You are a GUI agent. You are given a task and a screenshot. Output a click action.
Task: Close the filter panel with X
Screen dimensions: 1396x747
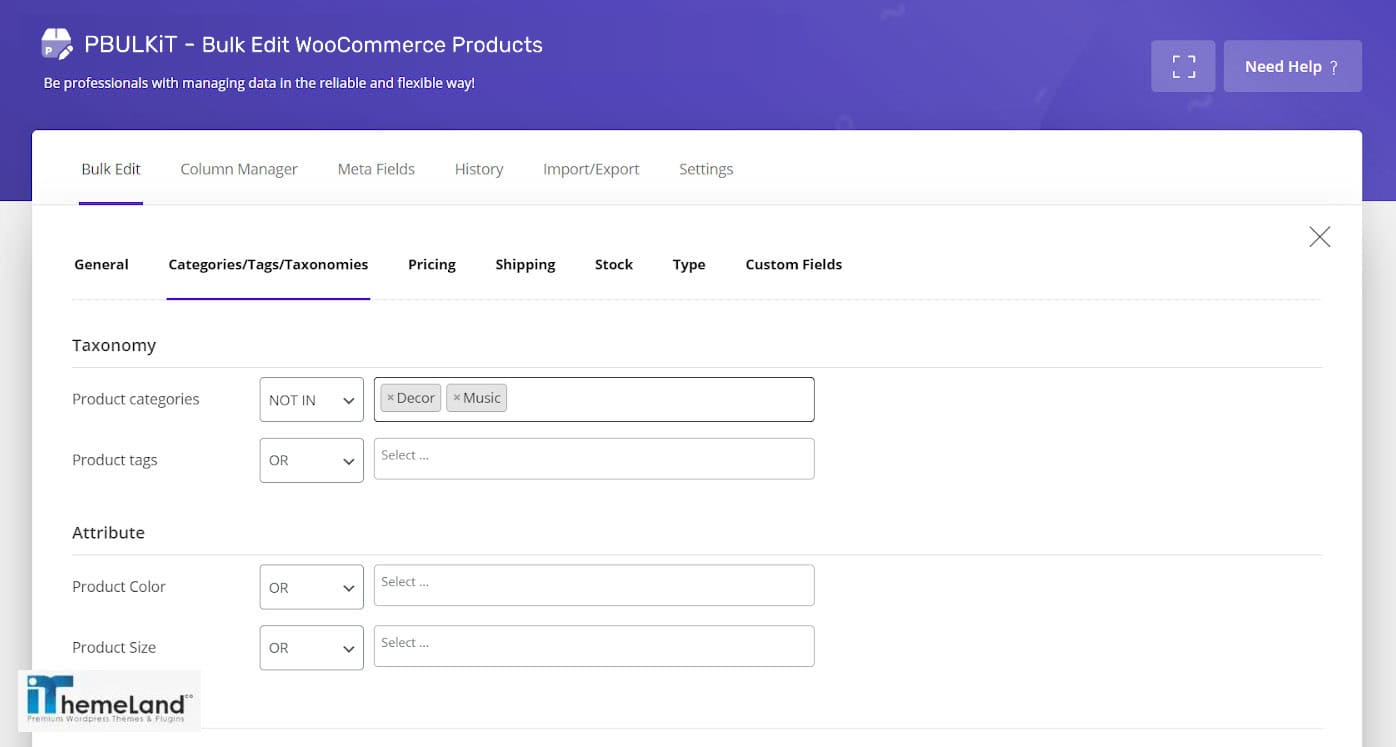(x=1319, y=237)
